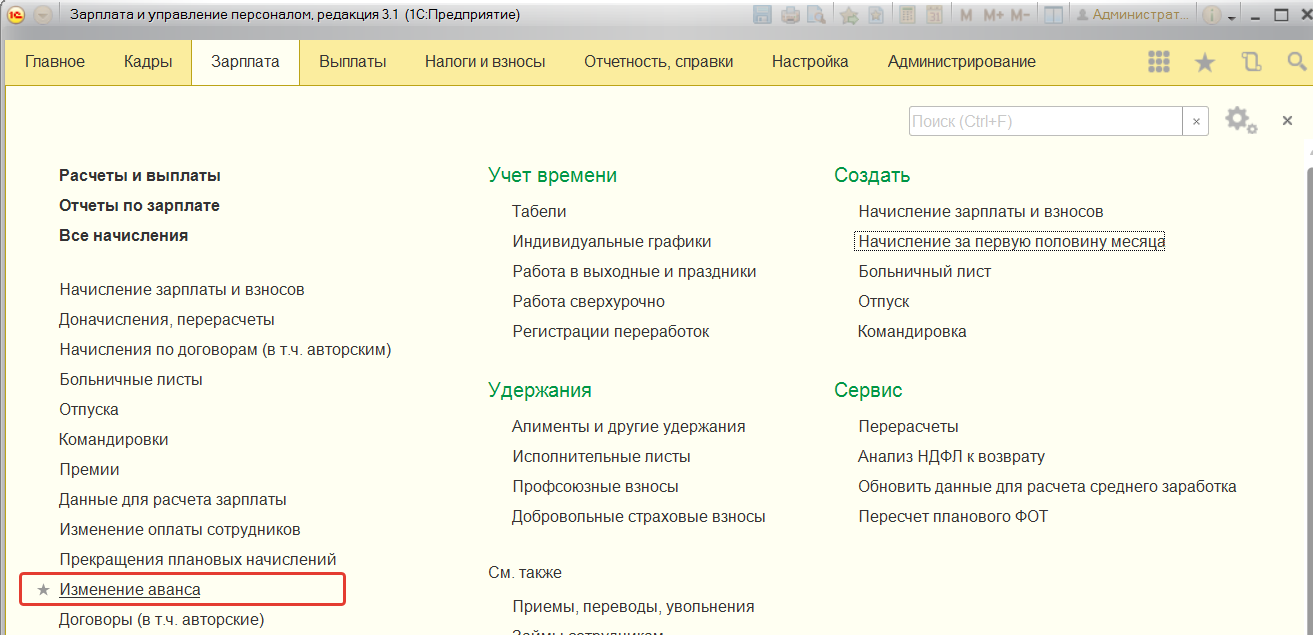Toggle favorite star beside Изменение аванса
The width and height of the screenshot is (1313, 635).
[43, 590]
